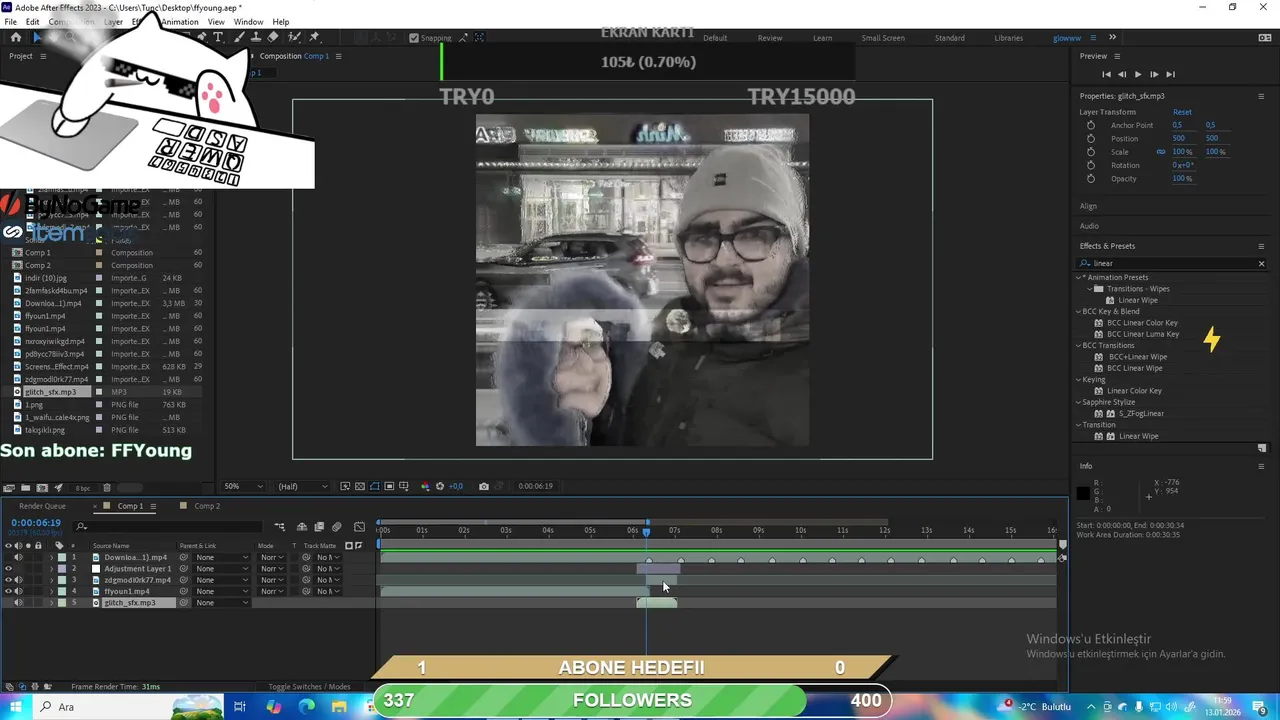Viewport: 1280px width, 720px height.
Task: Open Show Channel color management icon
Action: (425, 486)
